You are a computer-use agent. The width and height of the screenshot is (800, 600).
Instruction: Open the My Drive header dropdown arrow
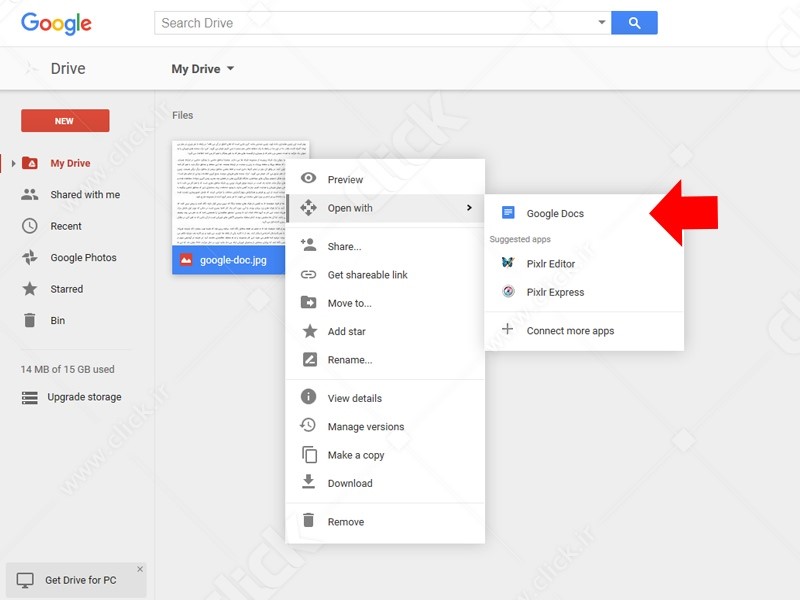point(230,69)
